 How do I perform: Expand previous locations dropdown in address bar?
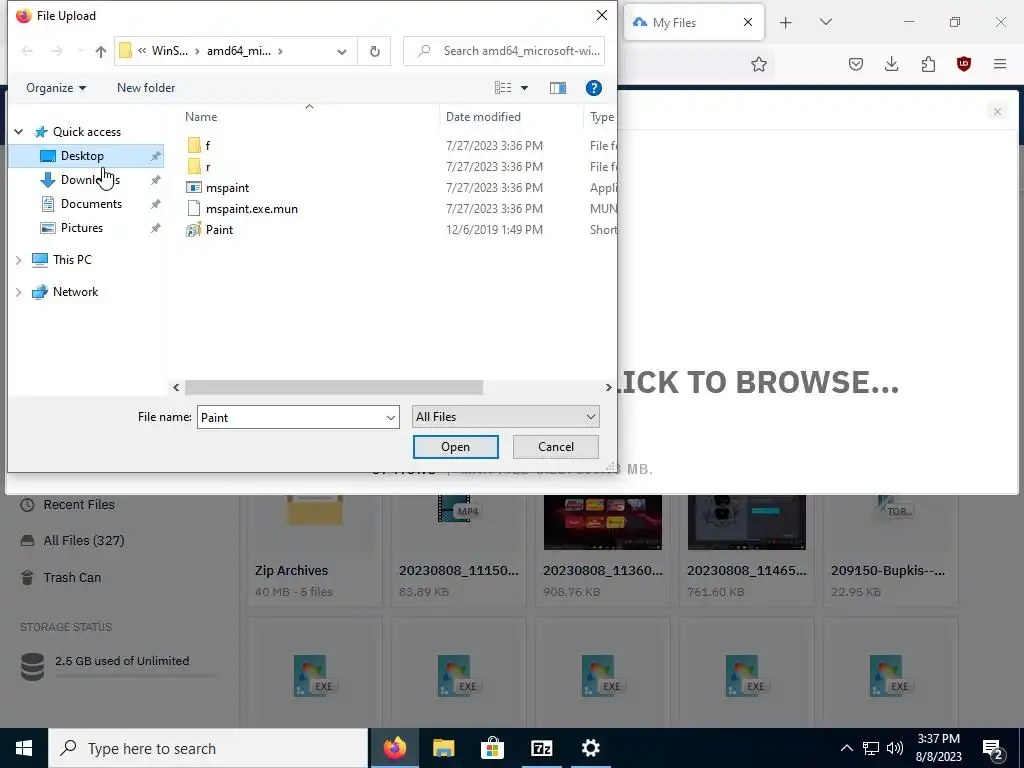[342, 52]
